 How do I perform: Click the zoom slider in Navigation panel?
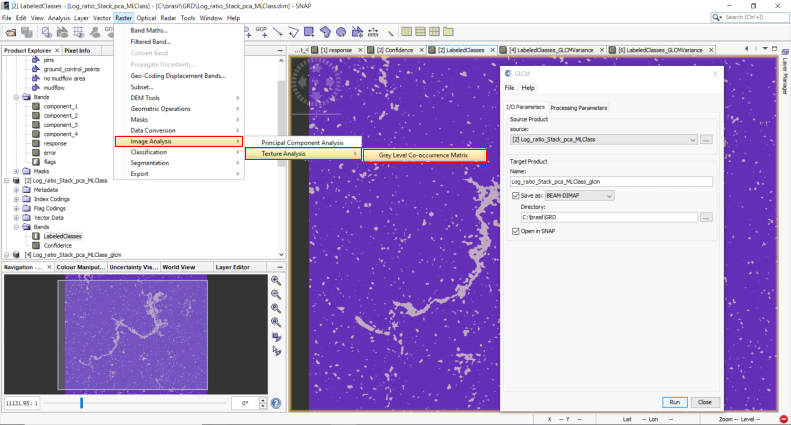81,403
